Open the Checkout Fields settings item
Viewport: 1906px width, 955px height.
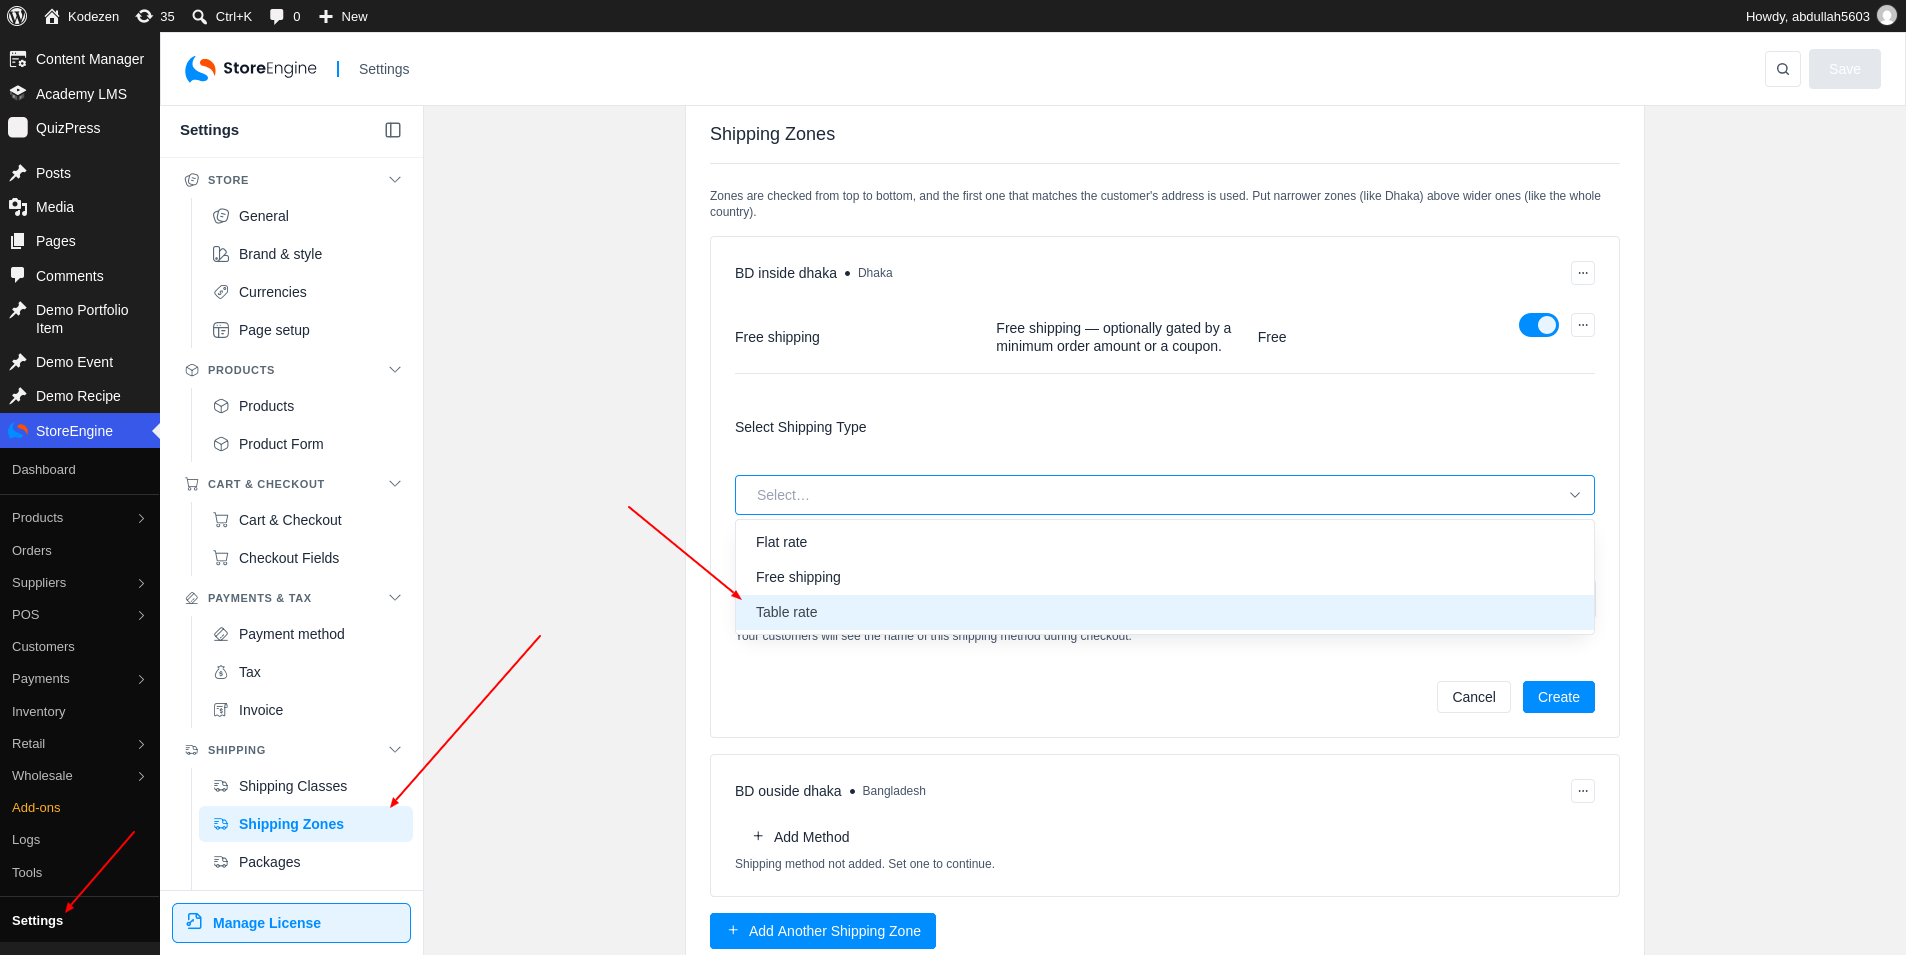[x=305, y=558]
